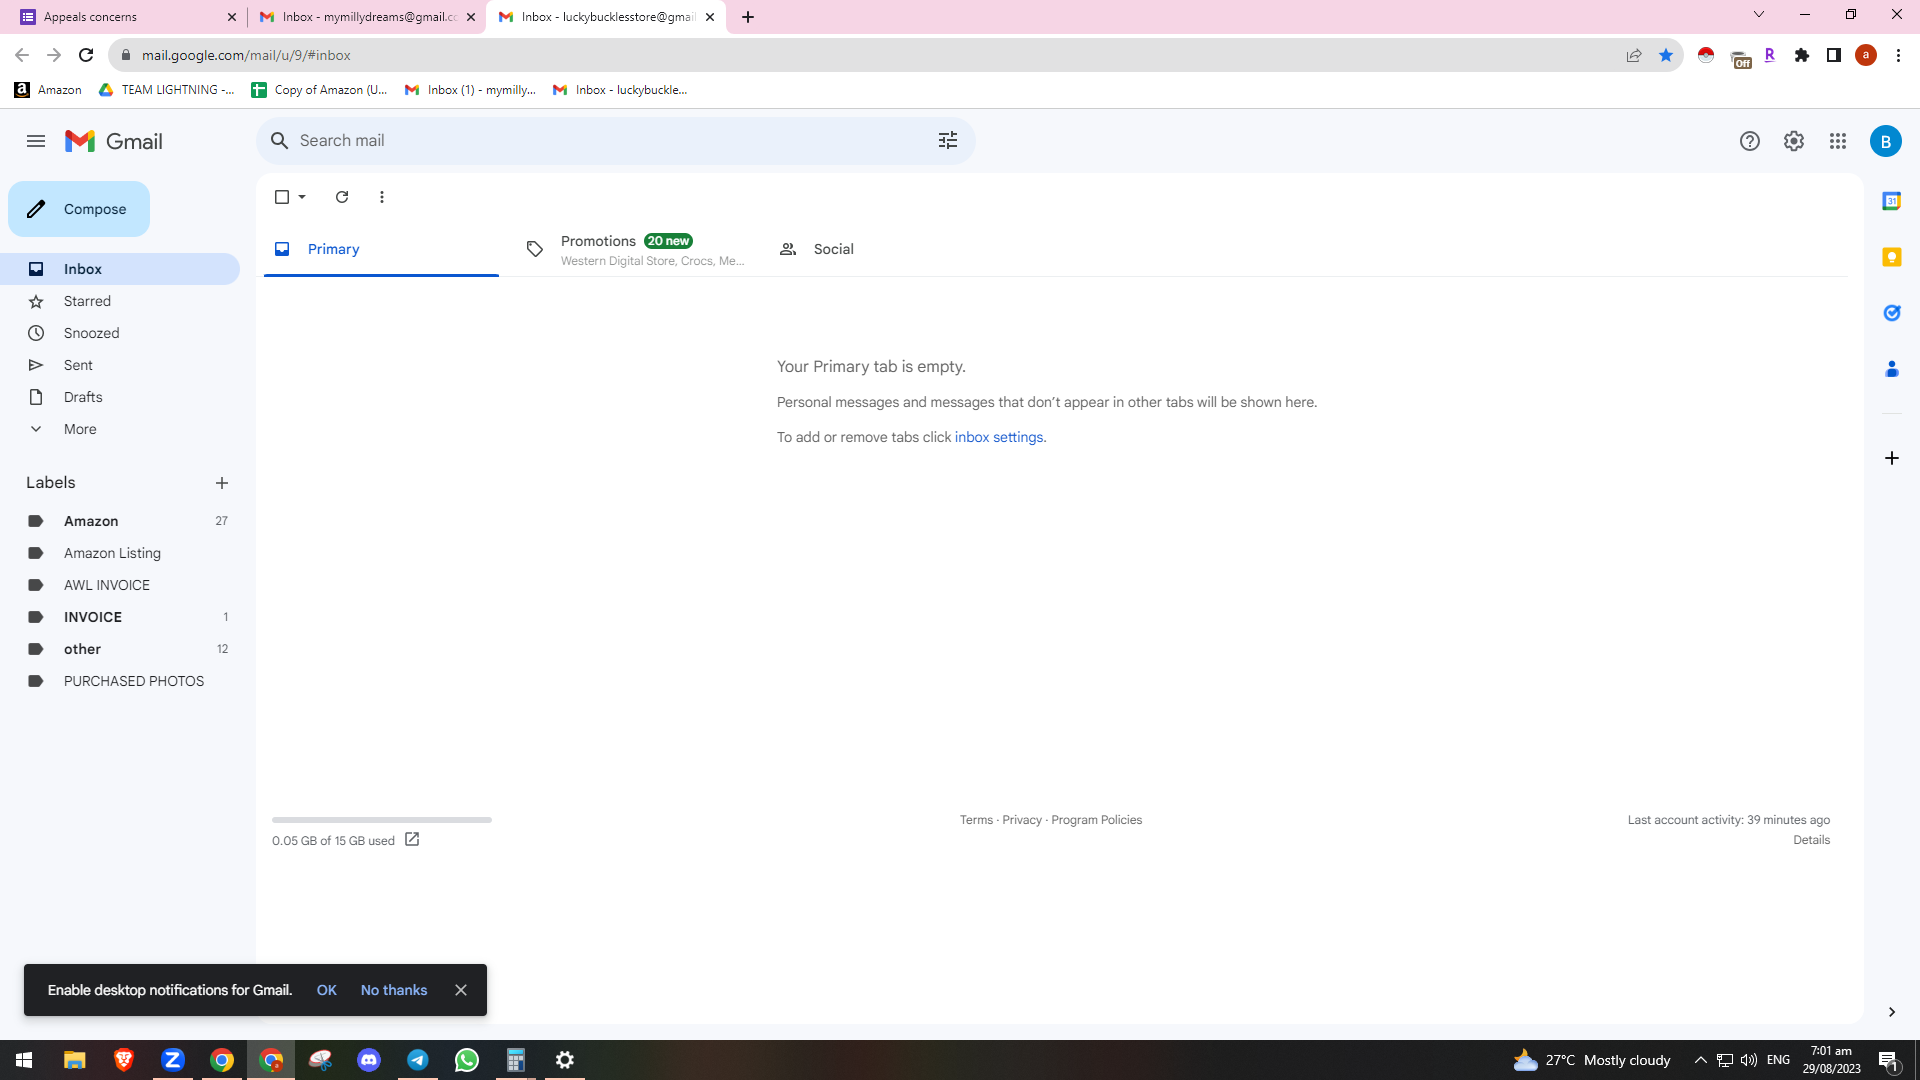This screenshot has height=1080, width=1920.
Task: Click OK to enable desktop notifications
Action: 327,990
